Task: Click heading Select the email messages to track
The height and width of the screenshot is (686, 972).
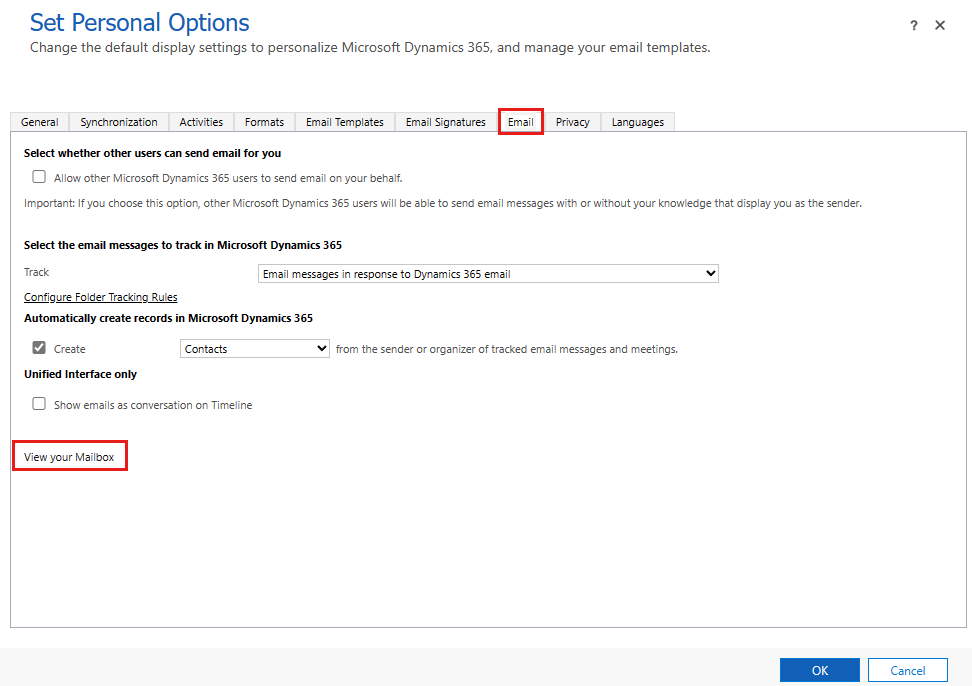Action: point(183,245)
